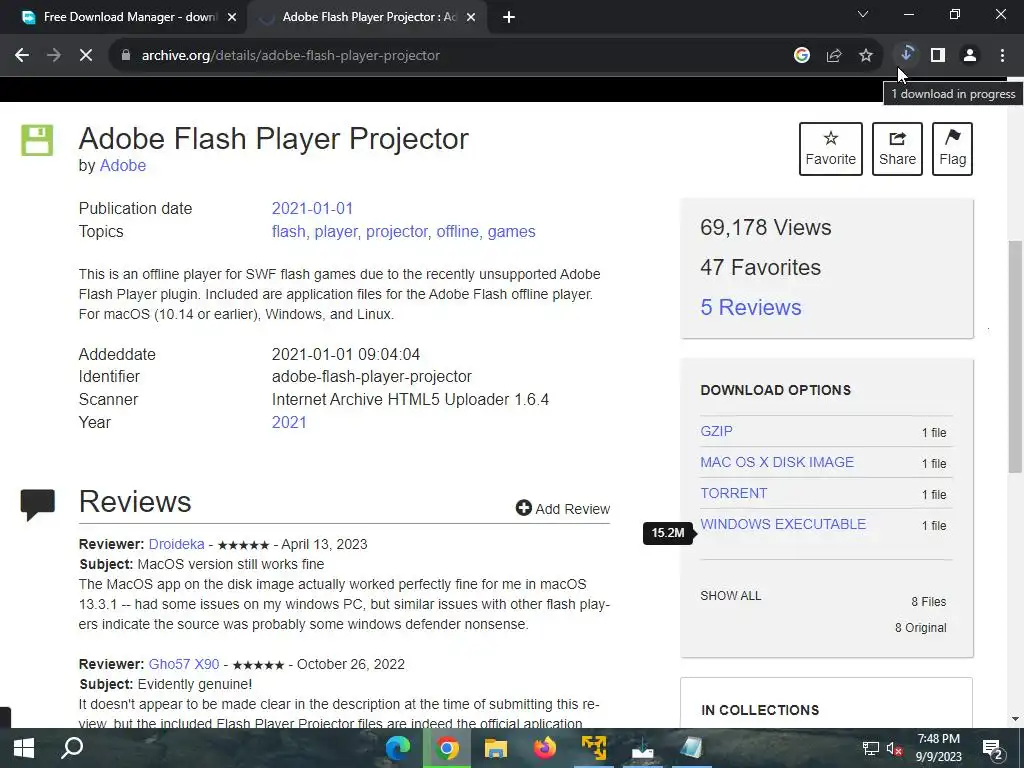
Task: Bookmark this tab with the star
Action: point(866,56)
